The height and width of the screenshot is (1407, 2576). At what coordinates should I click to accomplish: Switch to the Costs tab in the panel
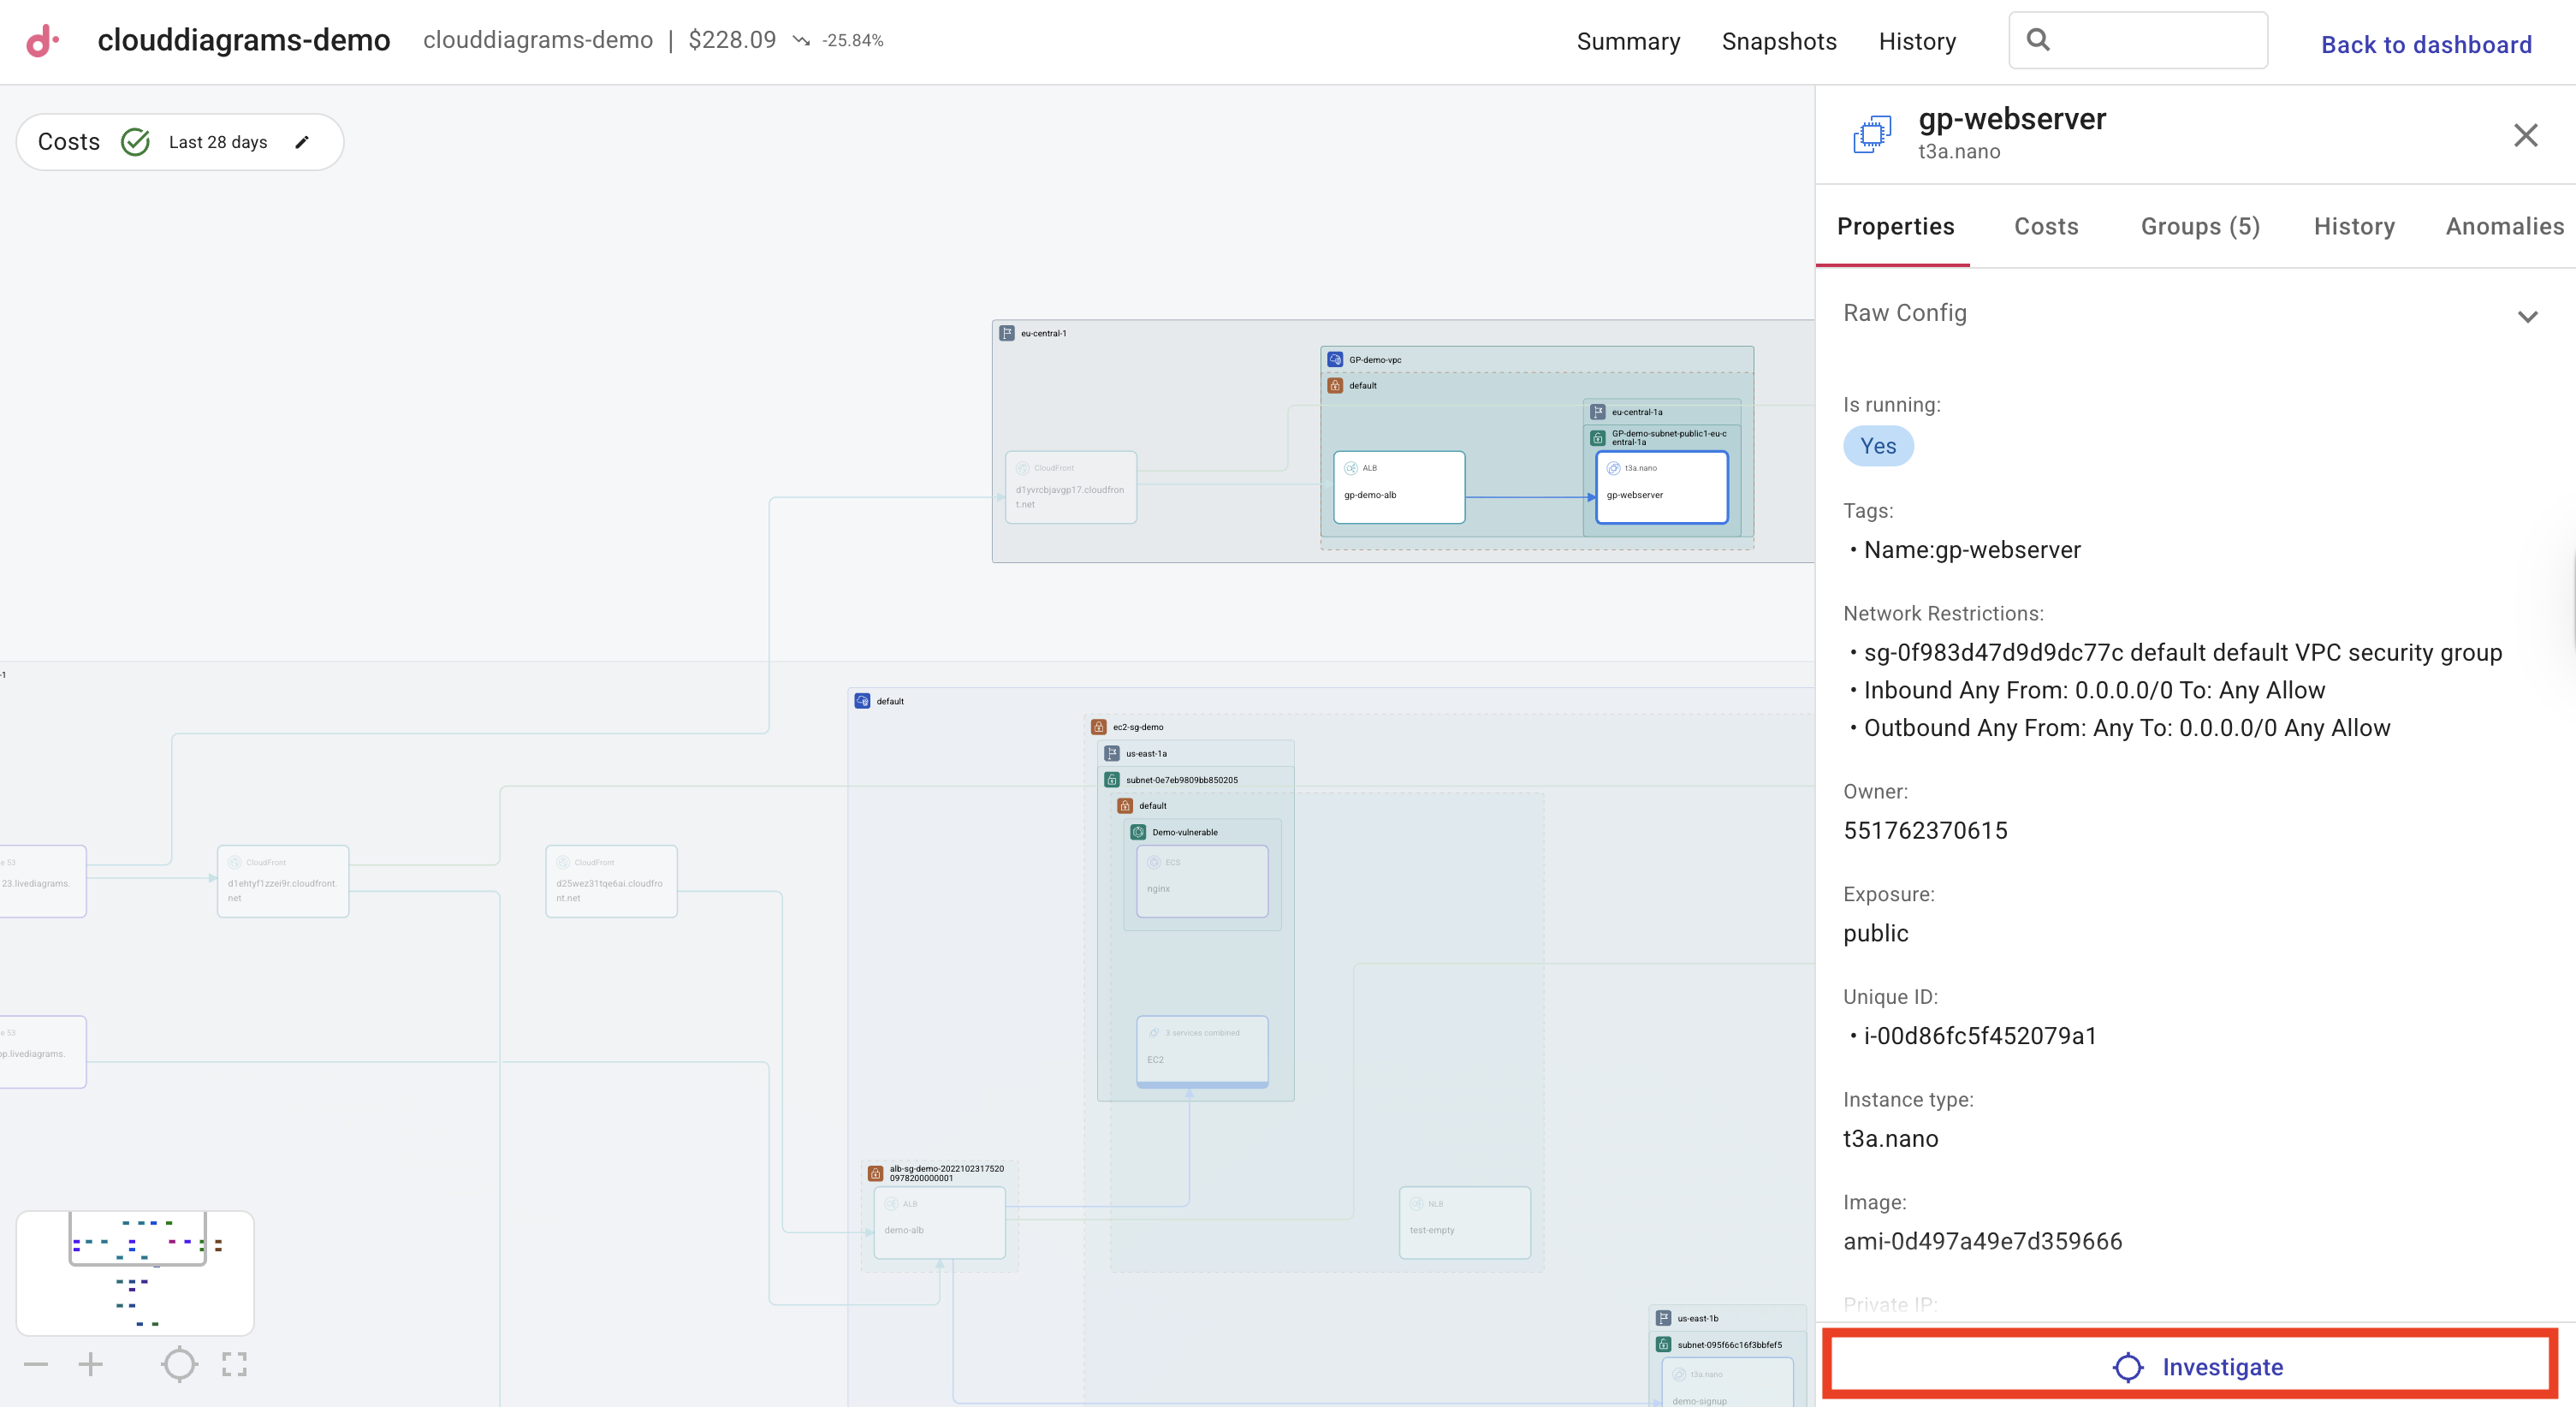pyautogui.click(x=2045, y=227)
